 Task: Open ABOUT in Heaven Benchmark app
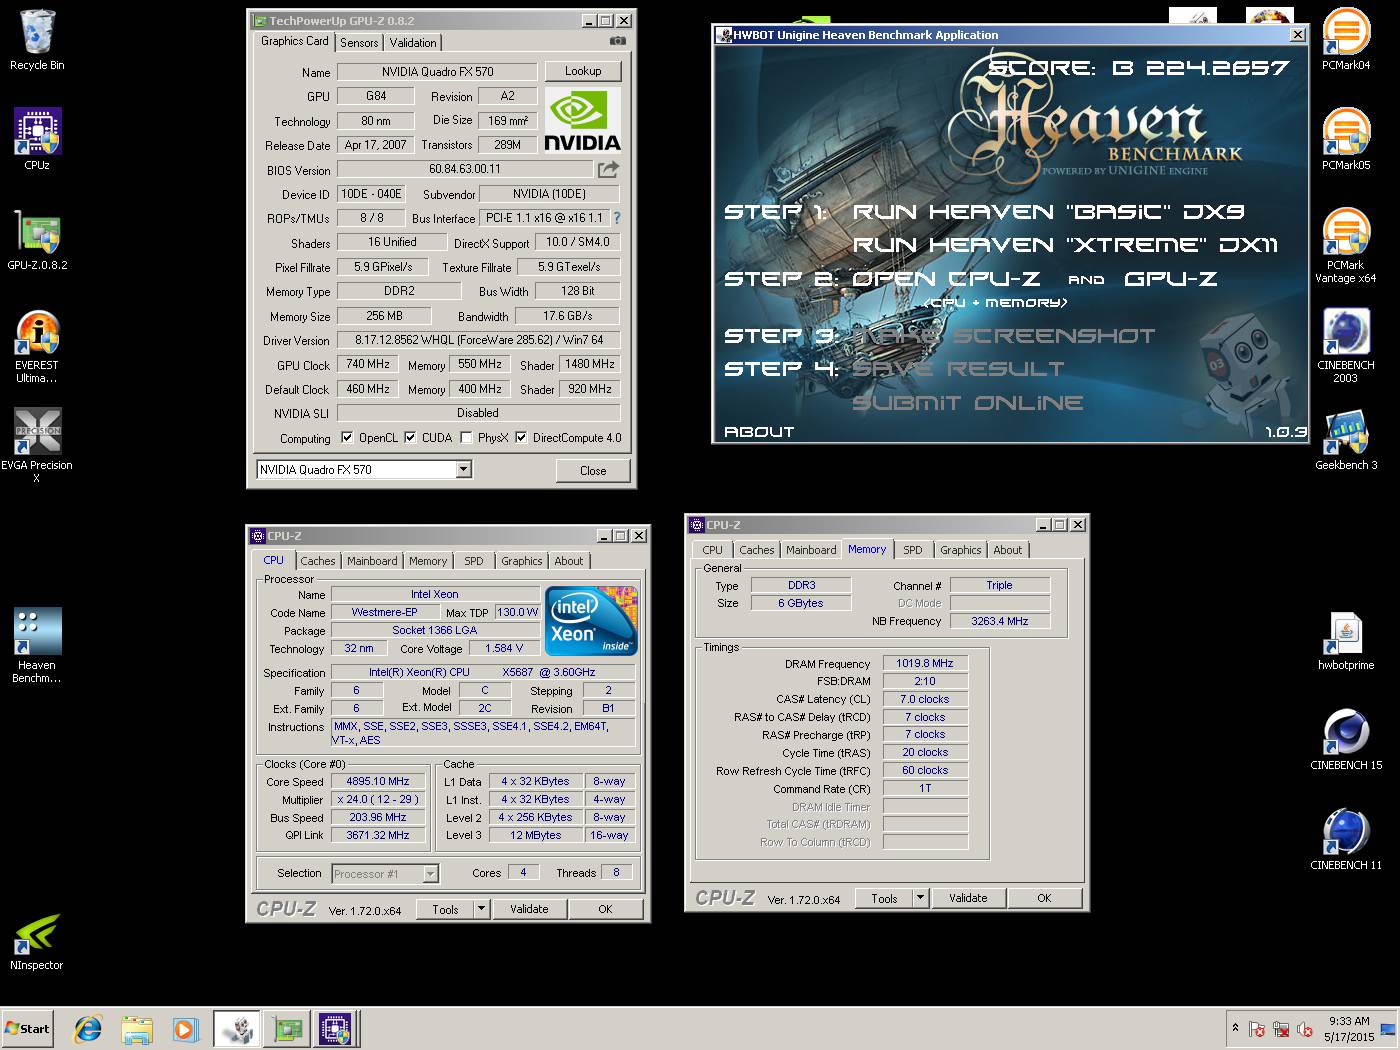[x=759, y=432]
